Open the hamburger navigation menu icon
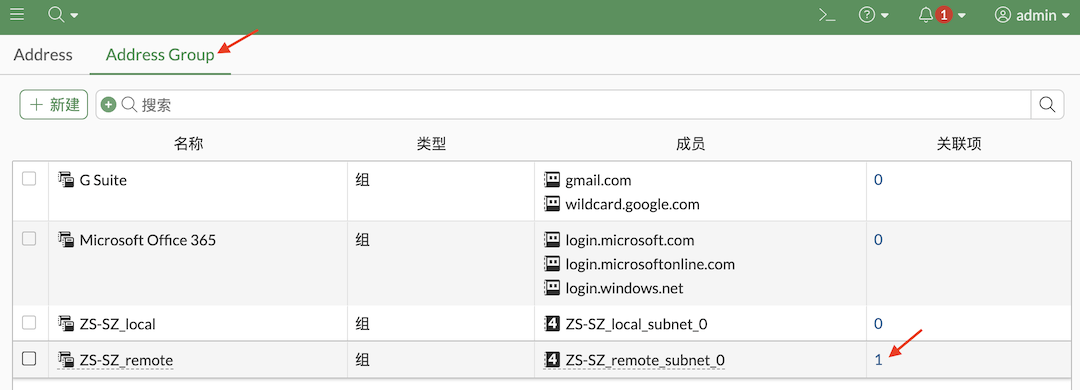The width and height of the screenshot is (1080, 390). [x=17, y=14]
